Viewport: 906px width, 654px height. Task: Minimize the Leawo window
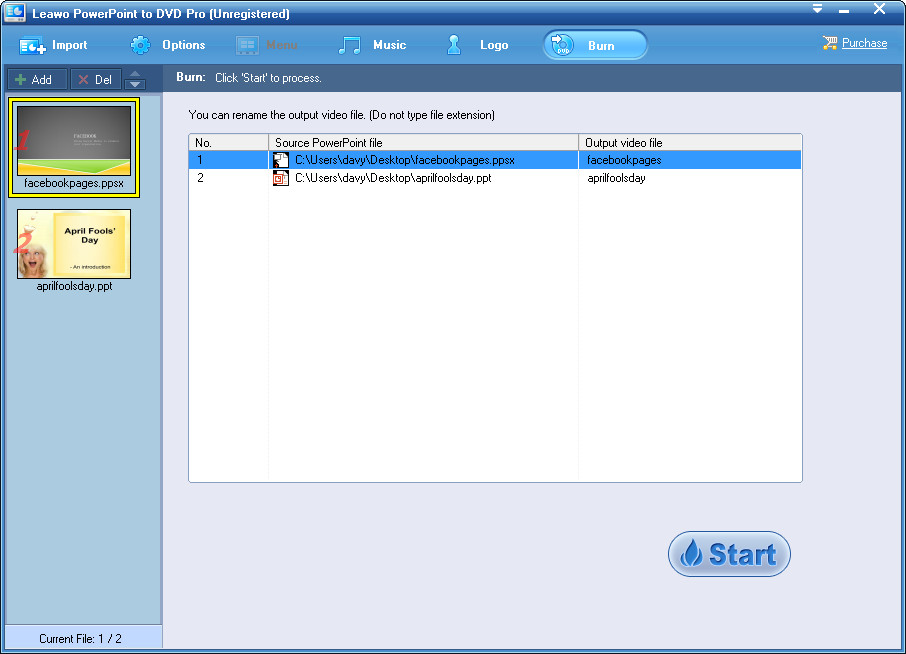click(x=844, y=10)
